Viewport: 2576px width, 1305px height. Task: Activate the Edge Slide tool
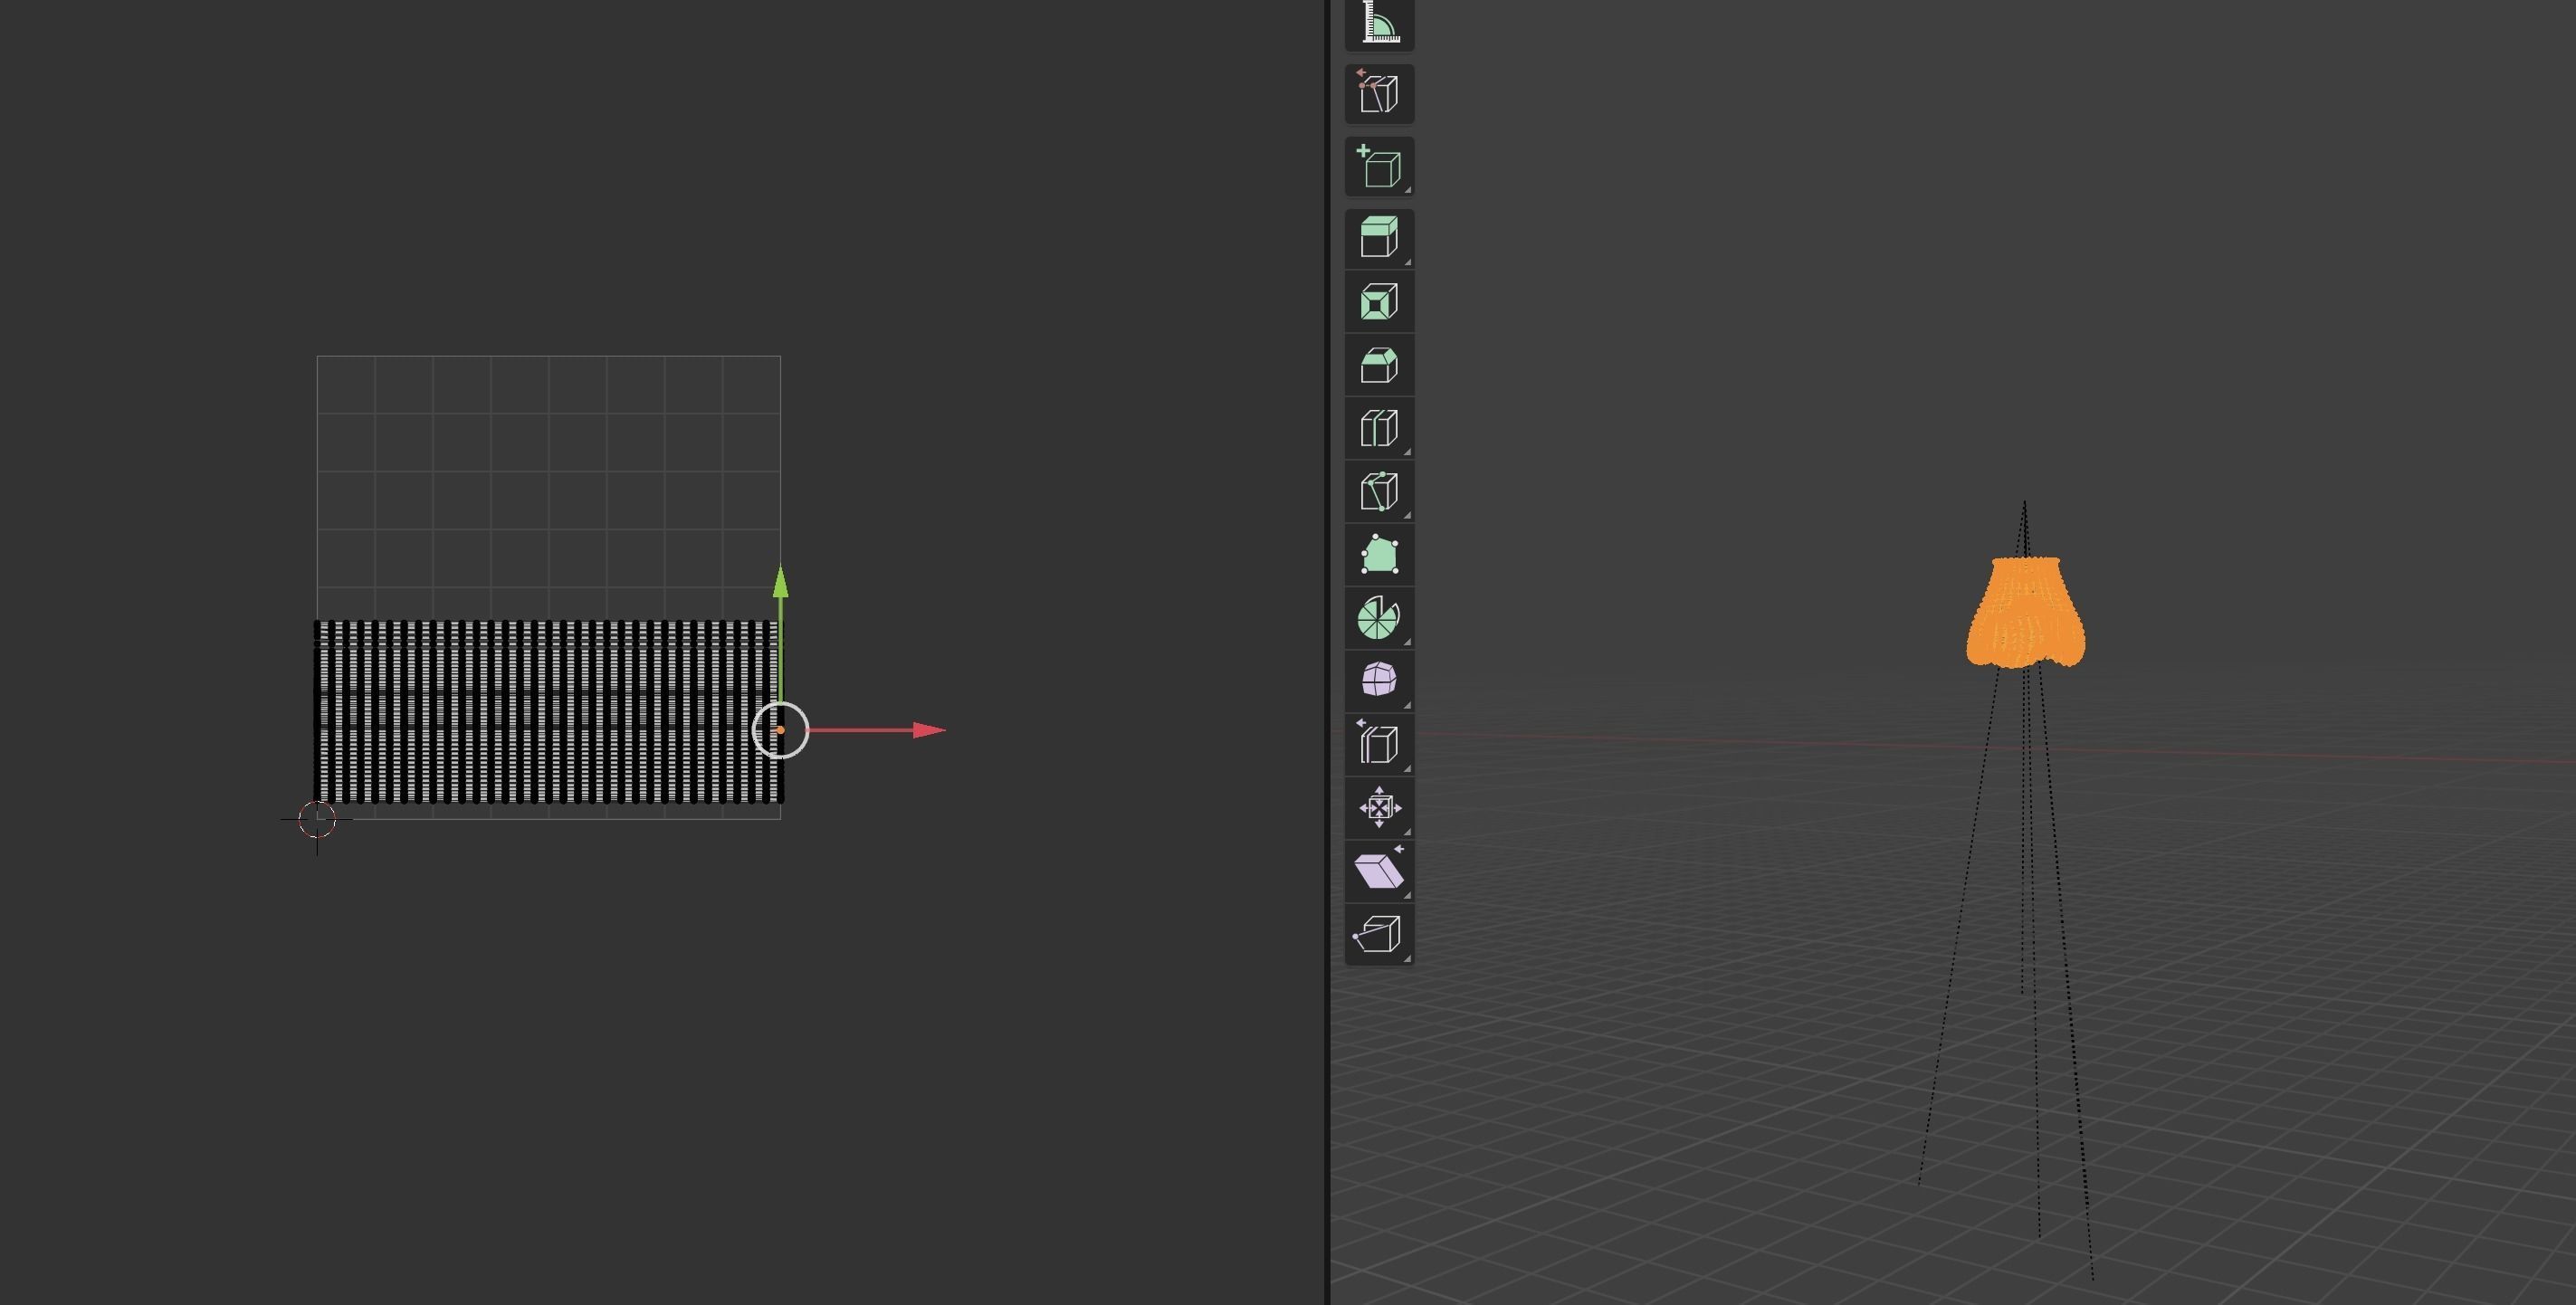[x=1379, y=744]
